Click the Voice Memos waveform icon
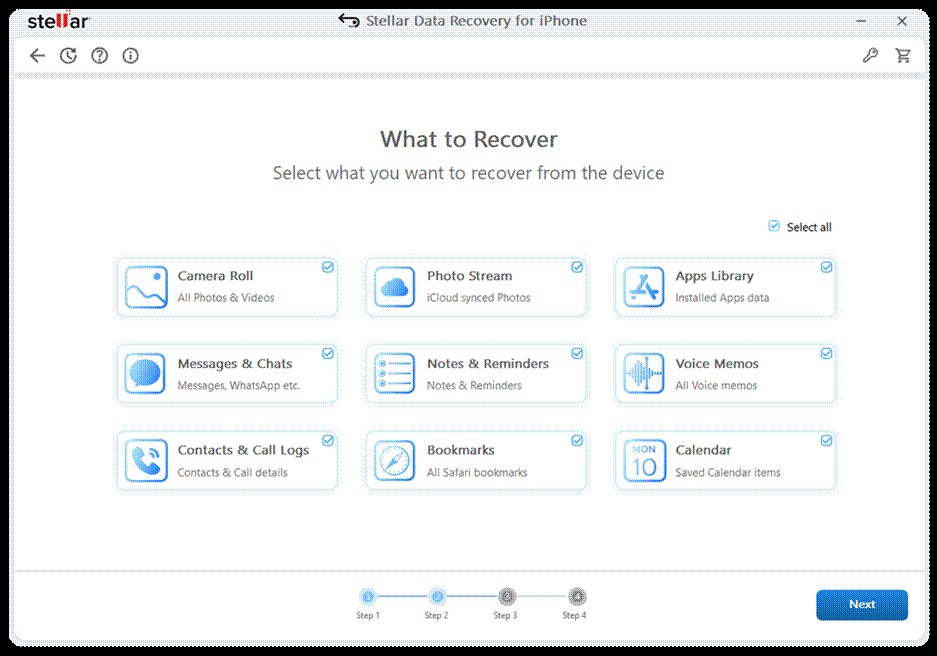 pos(644,374)
